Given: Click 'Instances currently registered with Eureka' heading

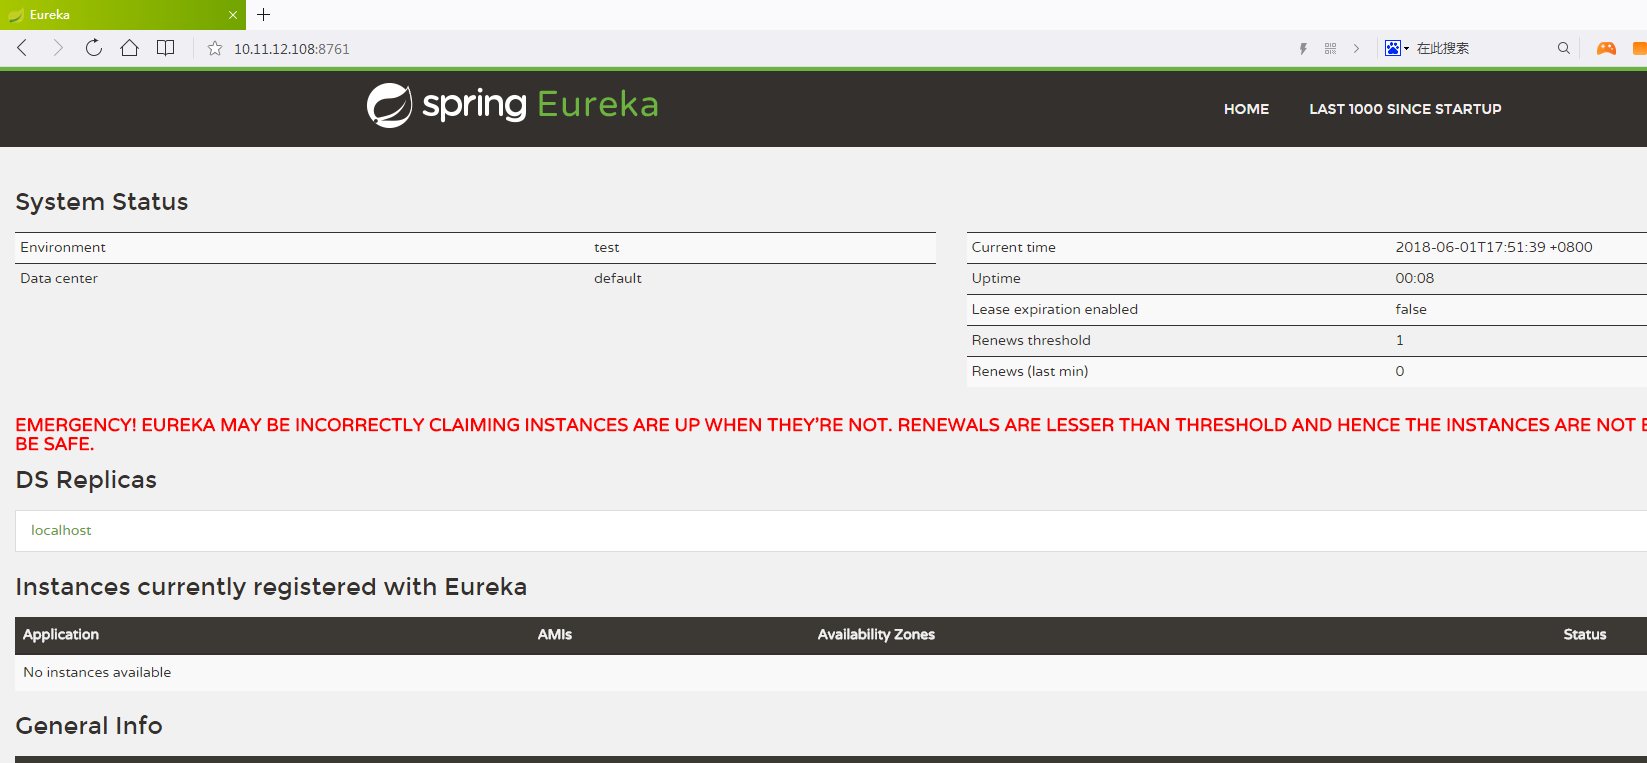Looking at the screenshot, I should coord(271,587).
